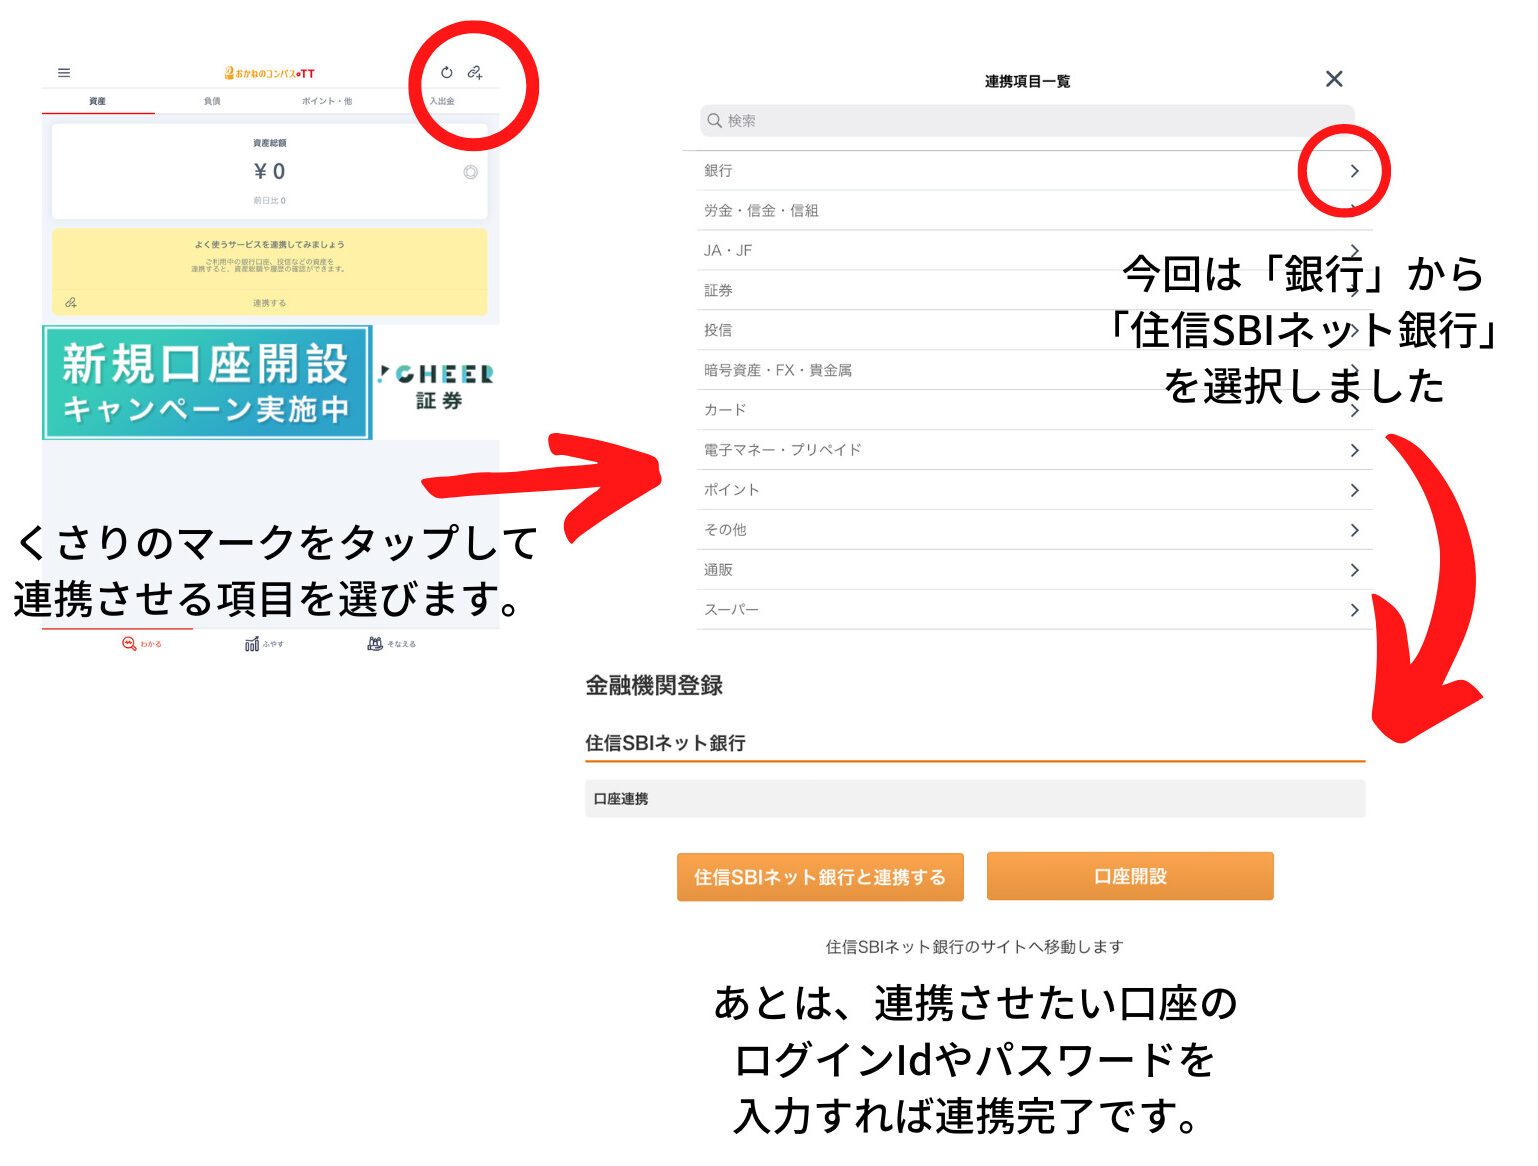Image resolution: width=1538 pixels, height=1166 pixels.
Task: Tap the chain link-plus icon in the header
Action: (x=475, y=72)
